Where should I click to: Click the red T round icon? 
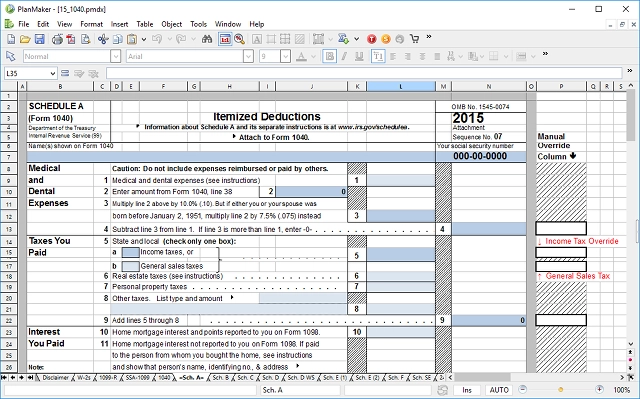371,39
